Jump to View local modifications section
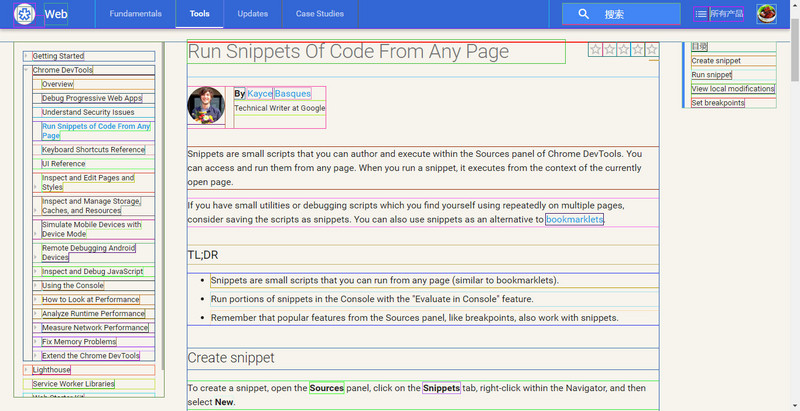This screenshot has width=800, height=411. coord(733,89)
